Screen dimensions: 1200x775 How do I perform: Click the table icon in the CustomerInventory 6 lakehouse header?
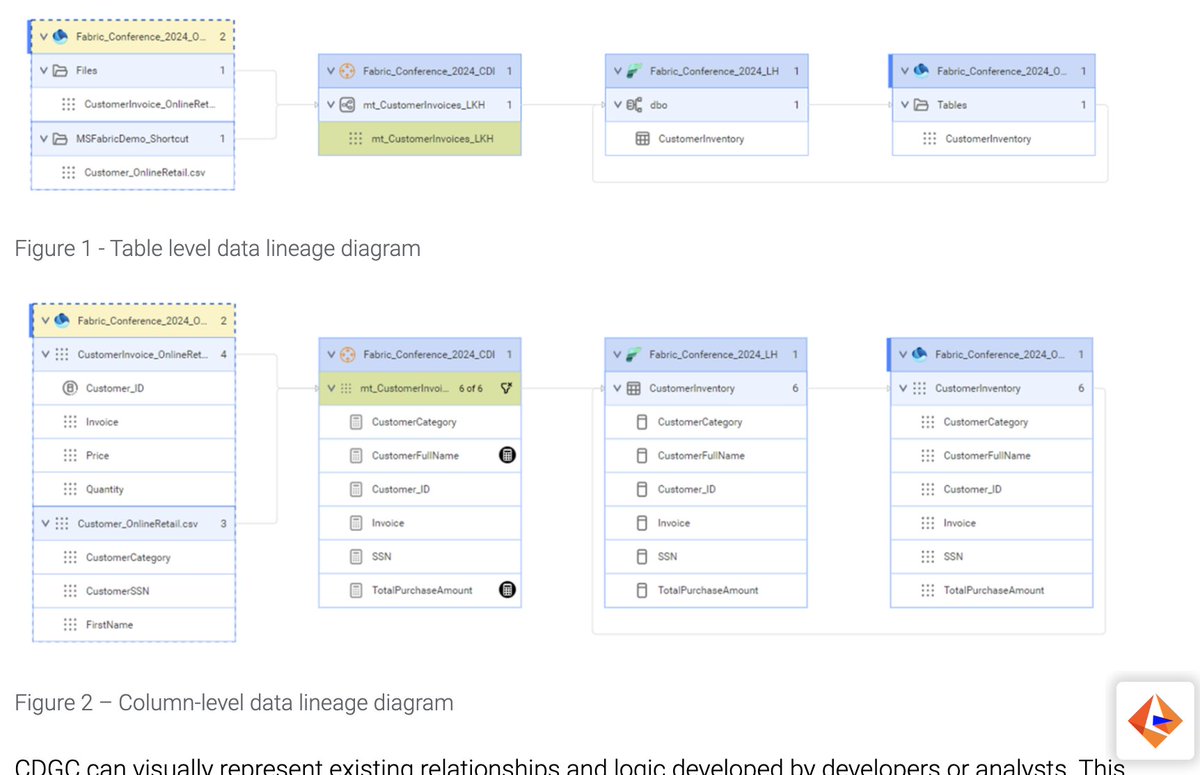[633, 388]
